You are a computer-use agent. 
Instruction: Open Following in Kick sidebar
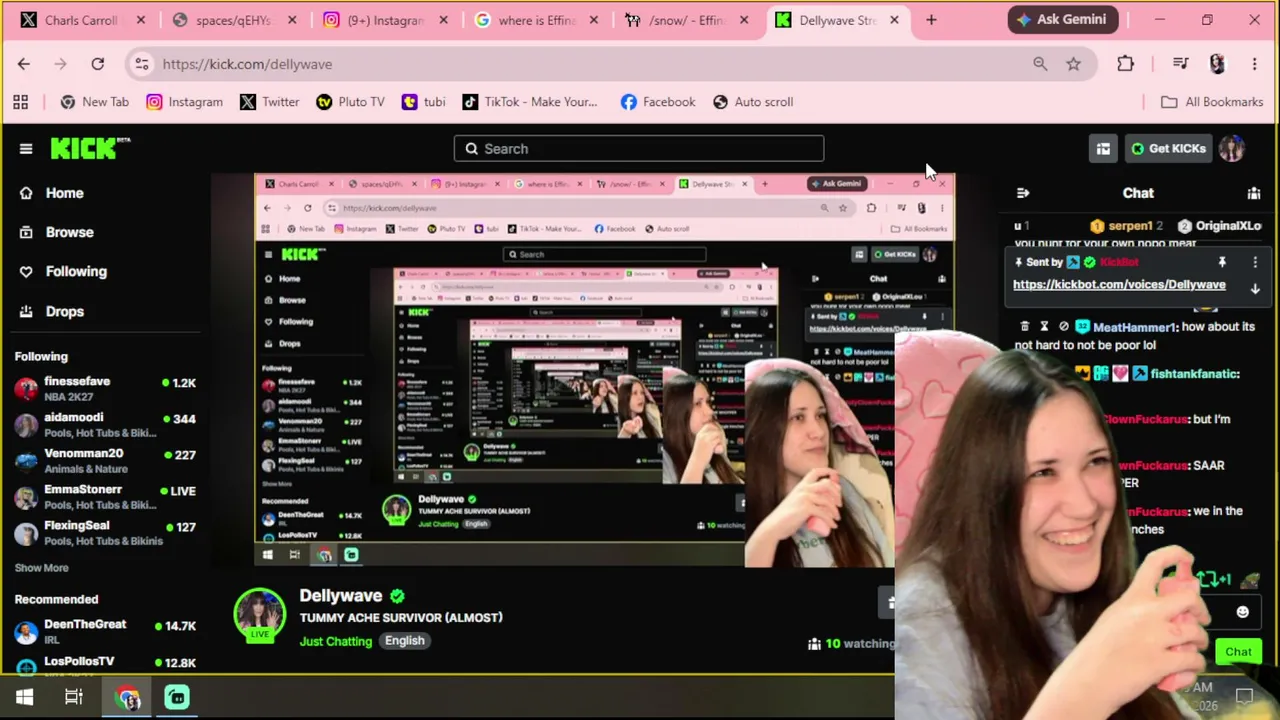click(x=62, y=271)
